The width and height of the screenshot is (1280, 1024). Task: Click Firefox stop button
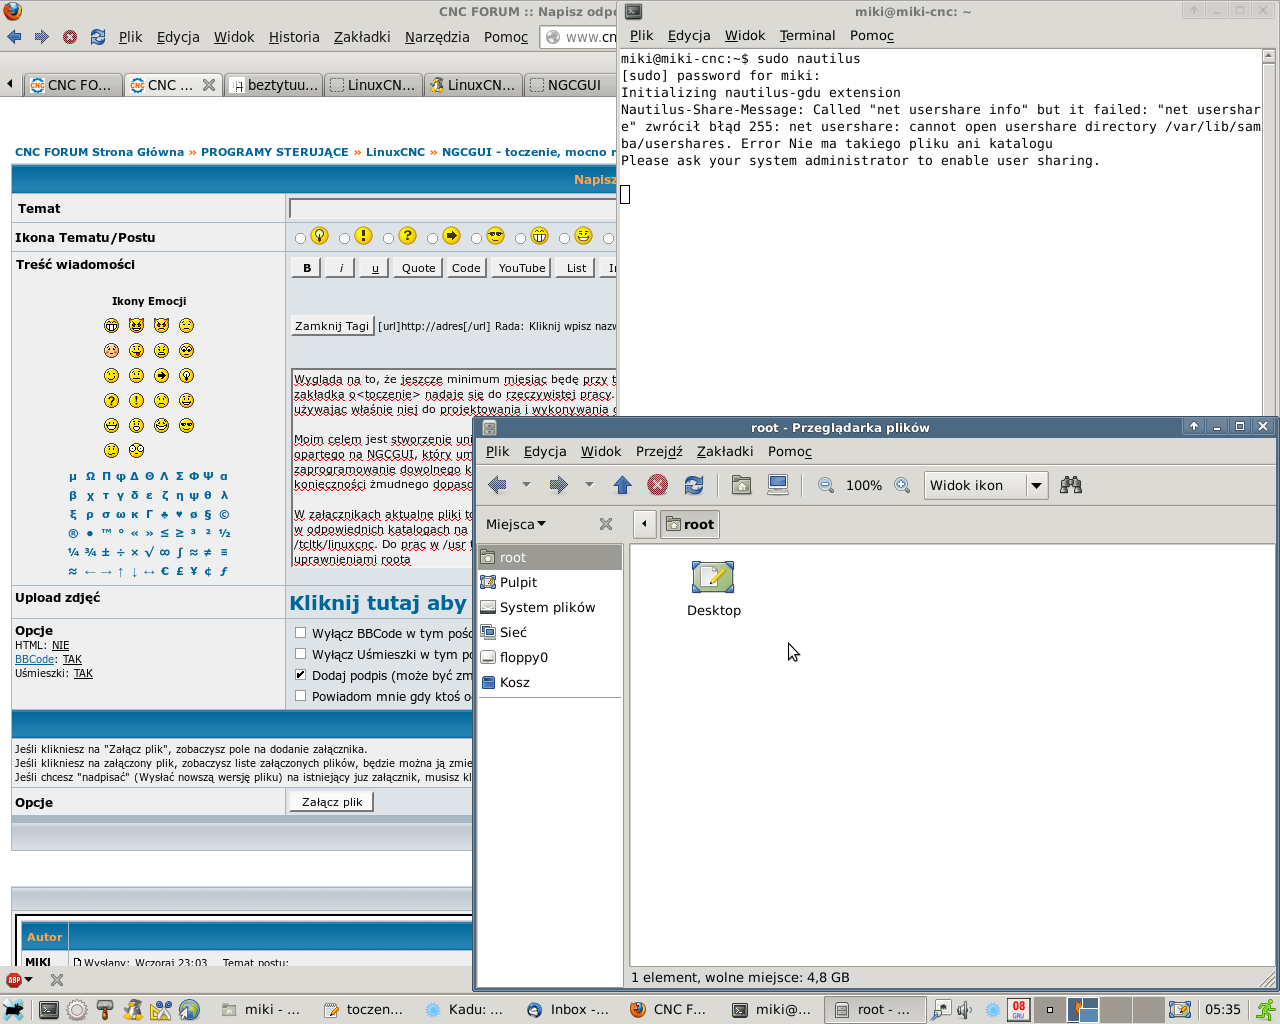[x=70, y=37]
